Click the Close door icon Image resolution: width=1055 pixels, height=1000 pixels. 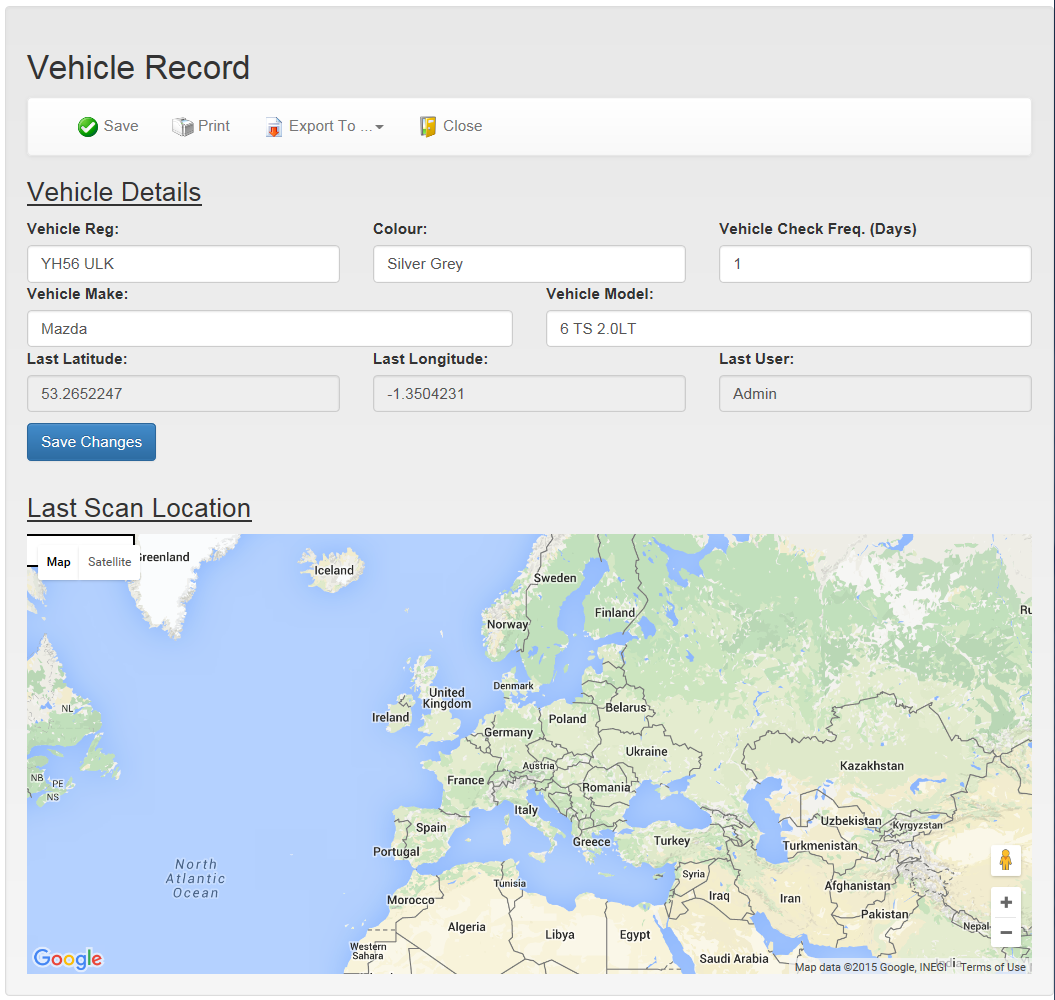pos(428,127)
